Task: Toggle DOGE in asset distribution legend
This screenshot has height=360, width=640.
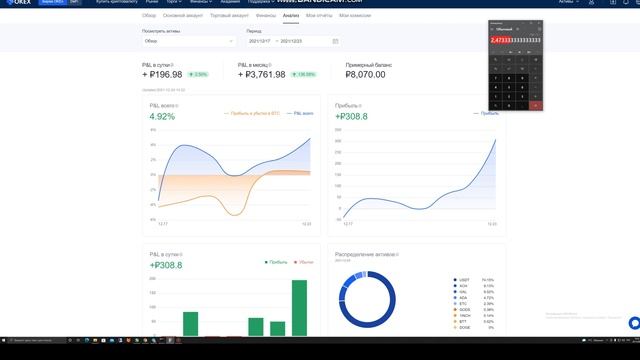Action: (x=473, y=327)
